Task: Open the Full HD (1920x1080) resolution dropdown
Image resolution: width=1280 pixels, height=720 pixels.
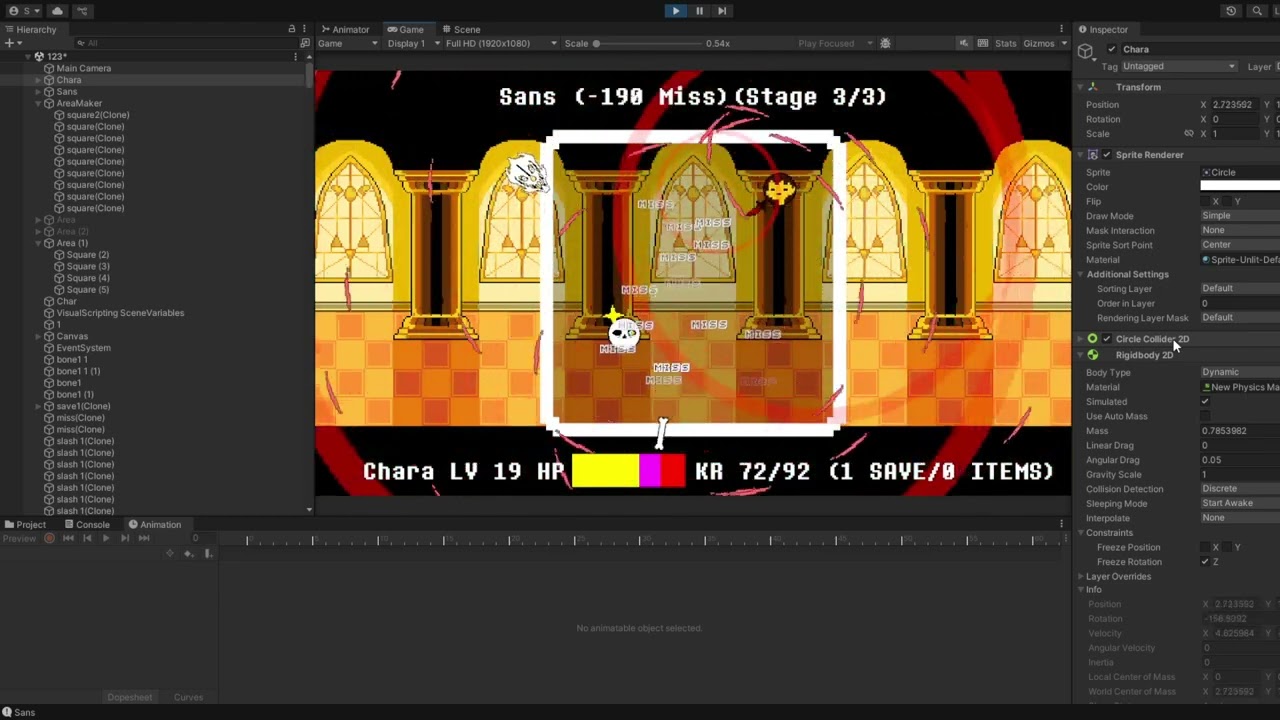Action: [501, 43]
